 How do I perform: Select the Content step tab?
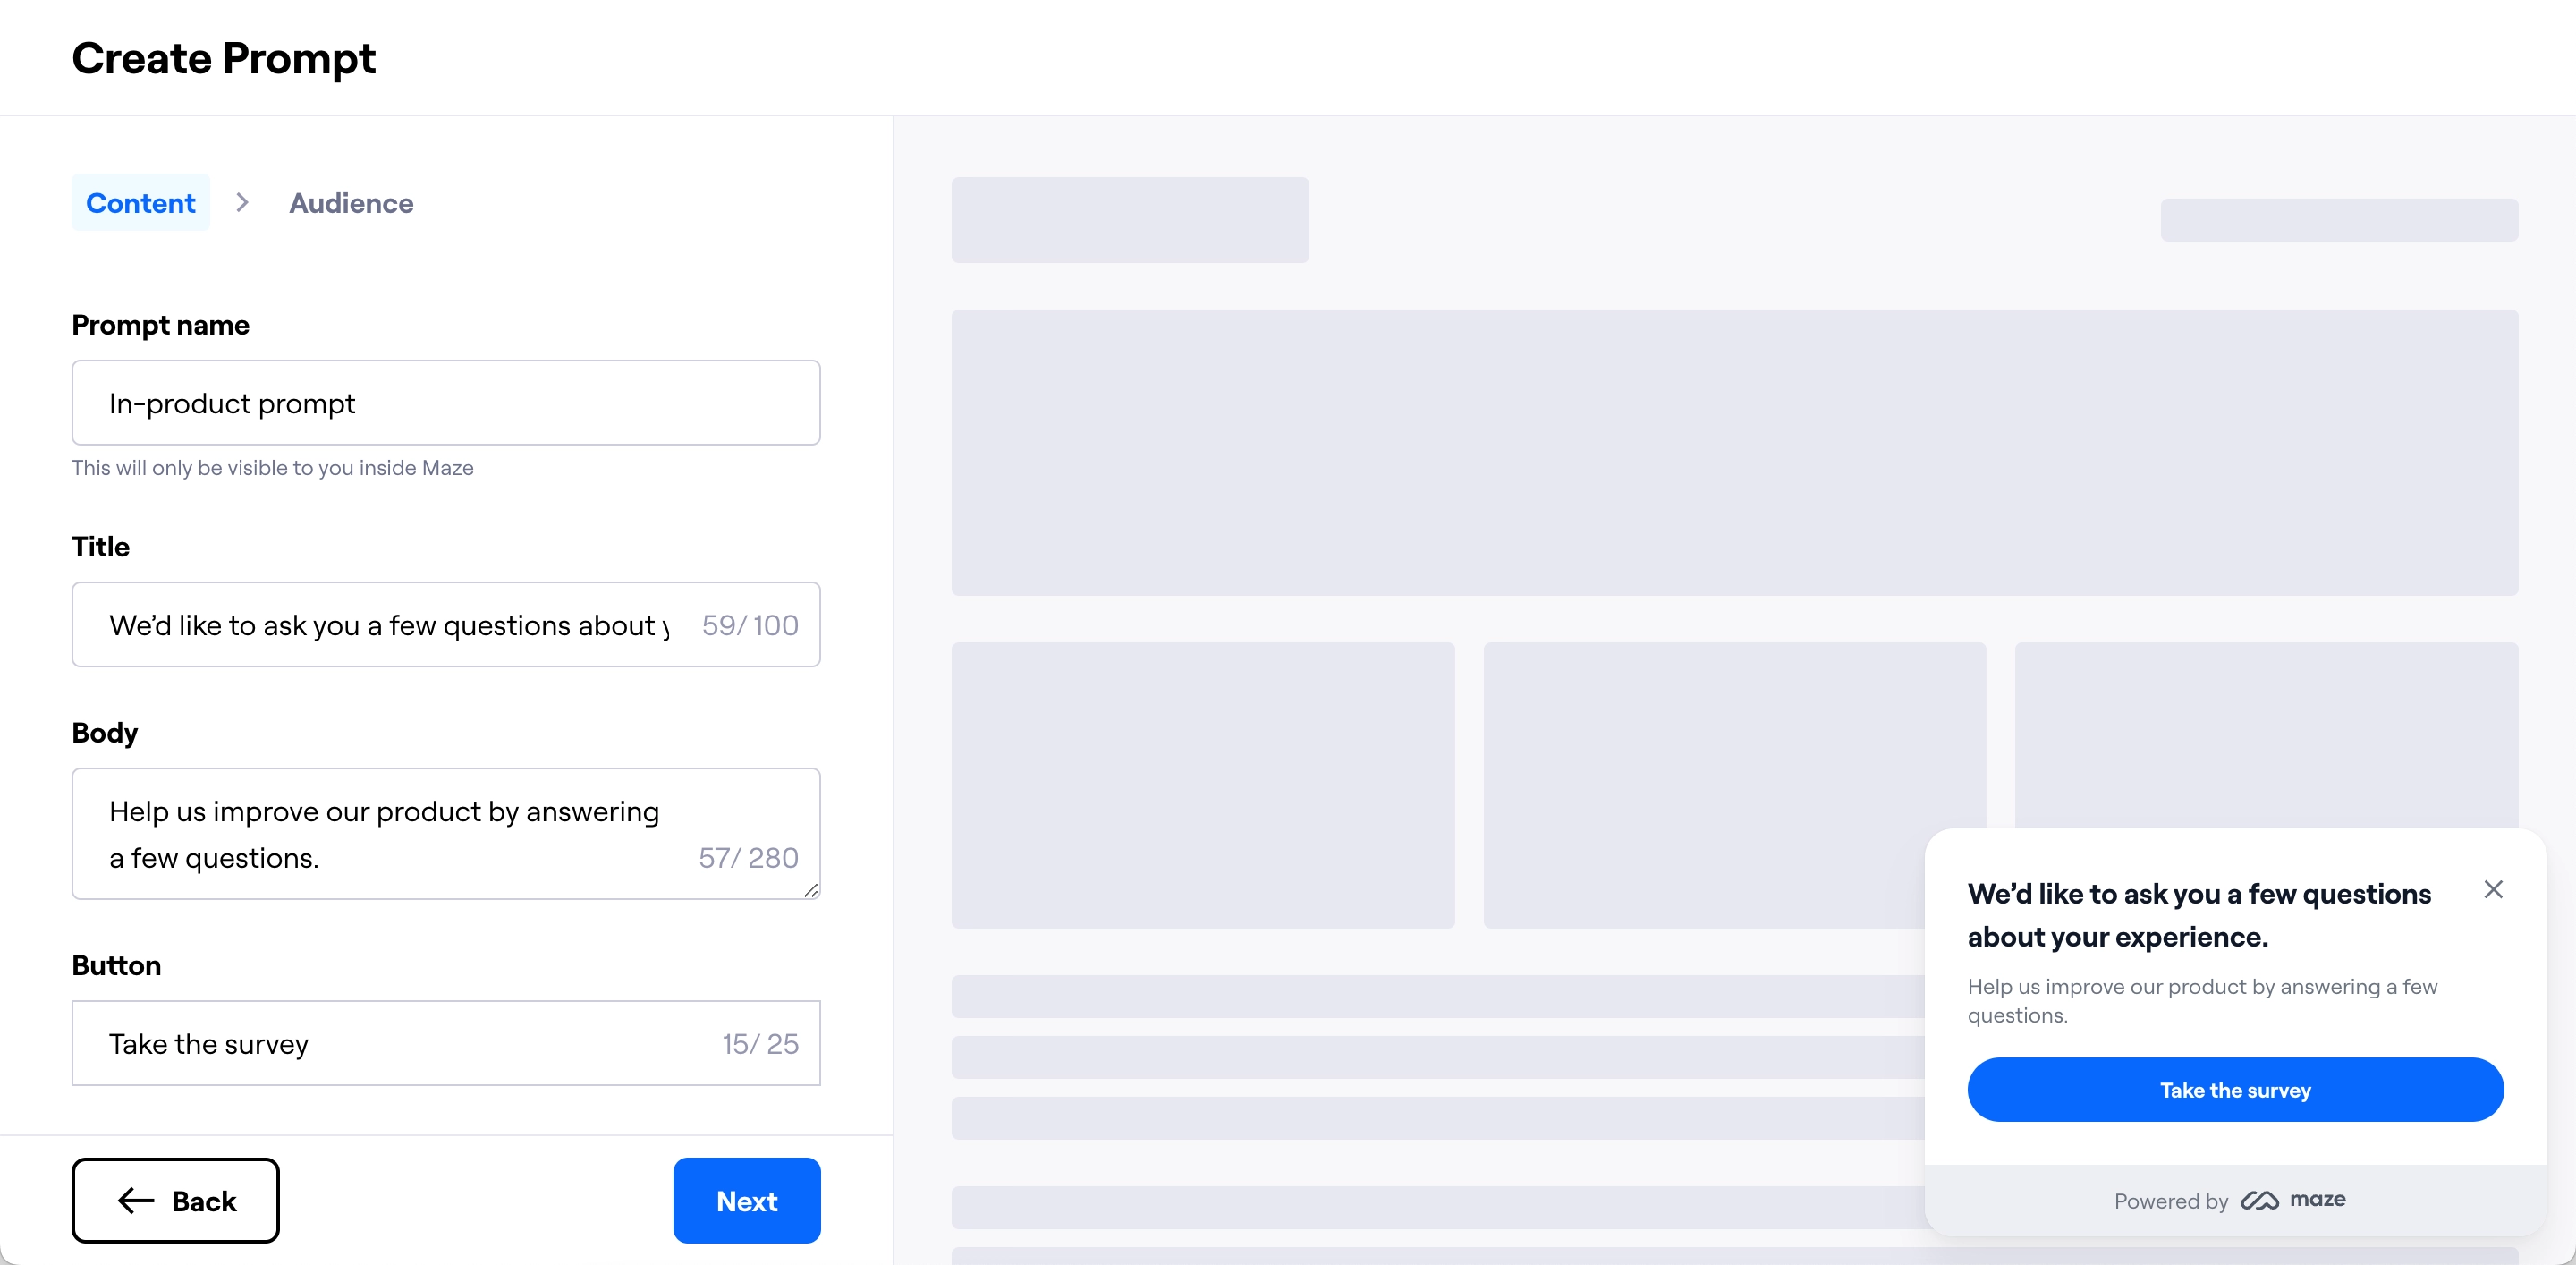click(x=140, y=203)
